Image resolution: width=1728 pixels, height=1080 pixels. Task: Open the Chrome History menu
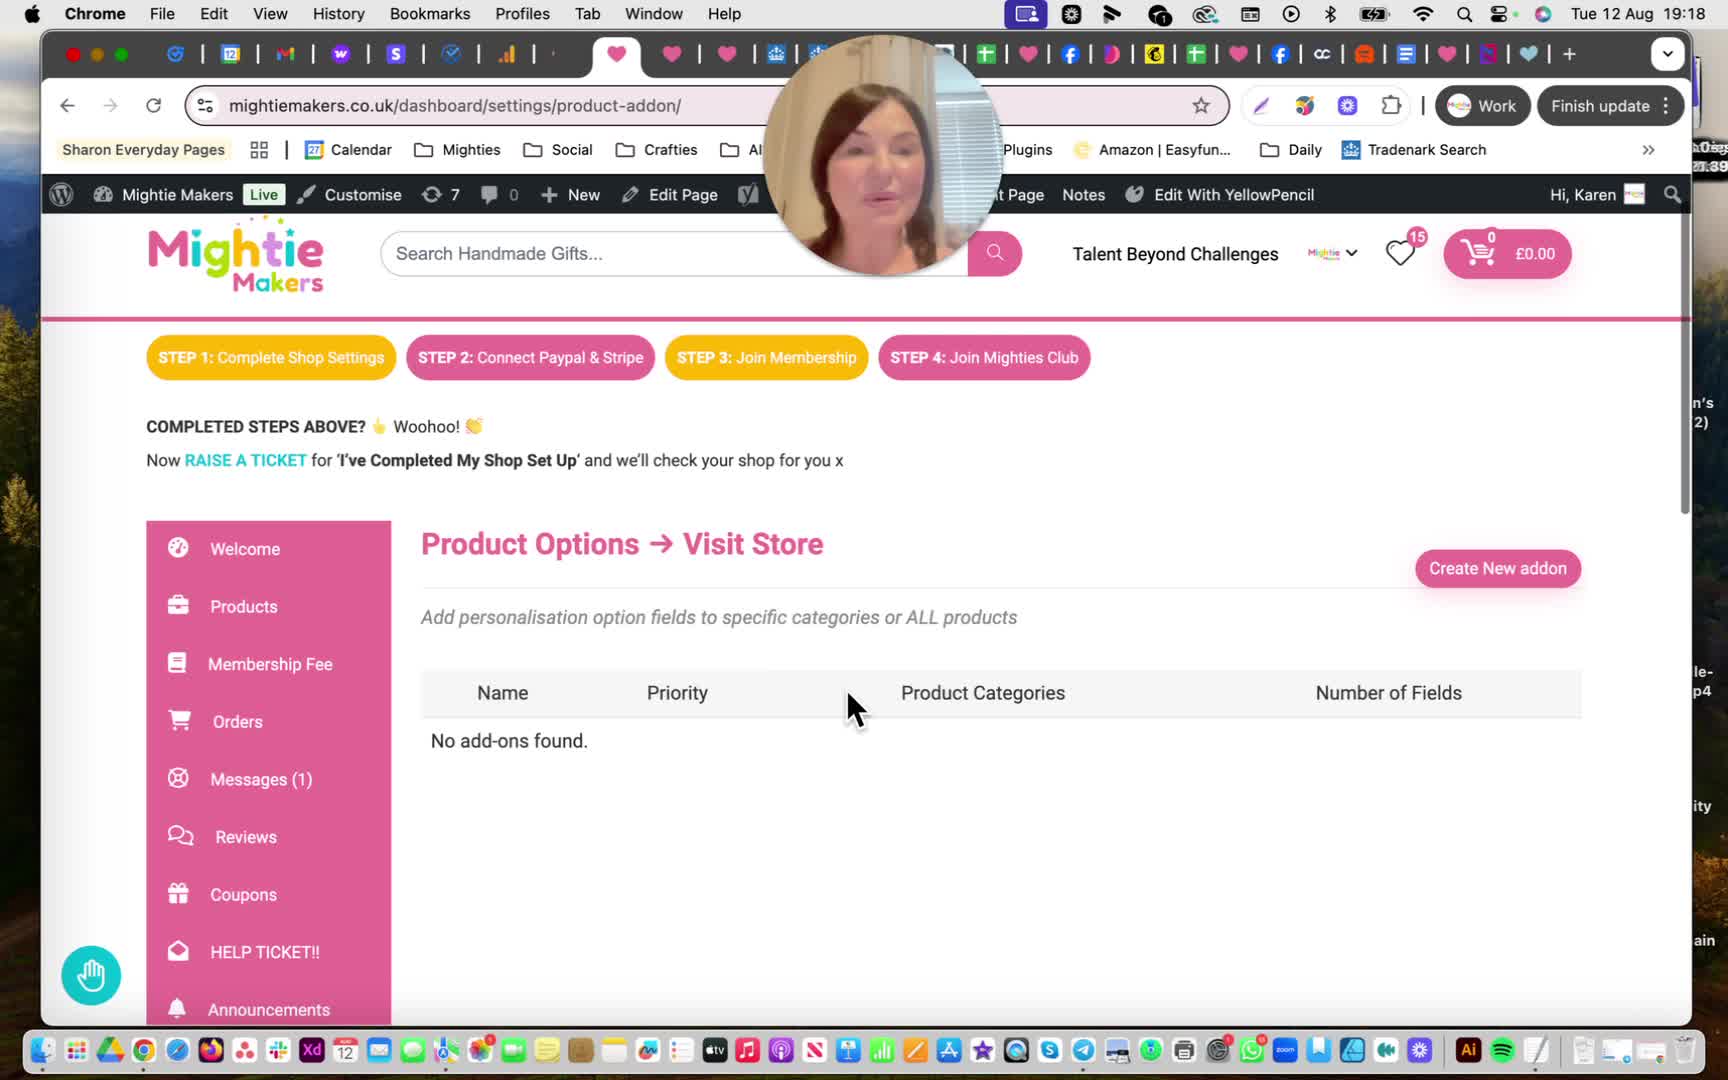tap(338, 14)
